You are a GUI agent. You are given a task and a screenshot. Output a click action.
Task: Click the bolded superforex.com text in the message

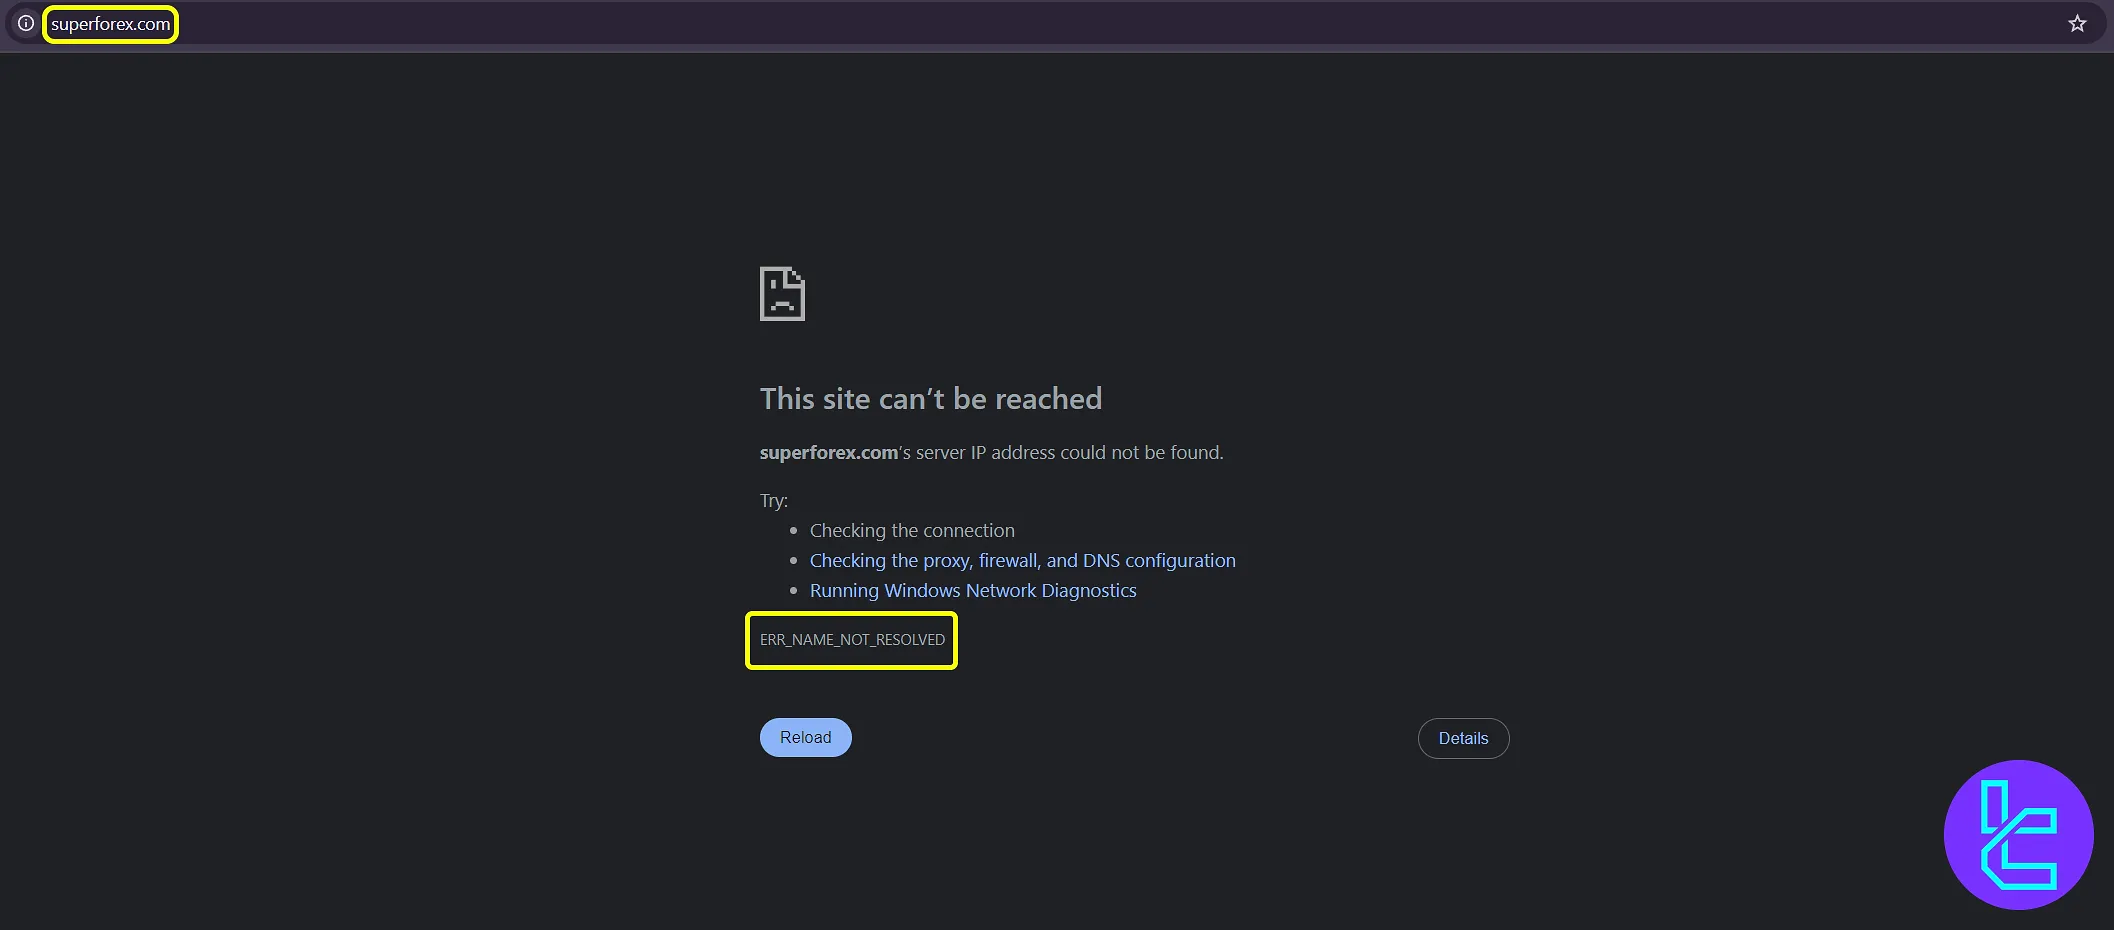[x=828, y=452]
